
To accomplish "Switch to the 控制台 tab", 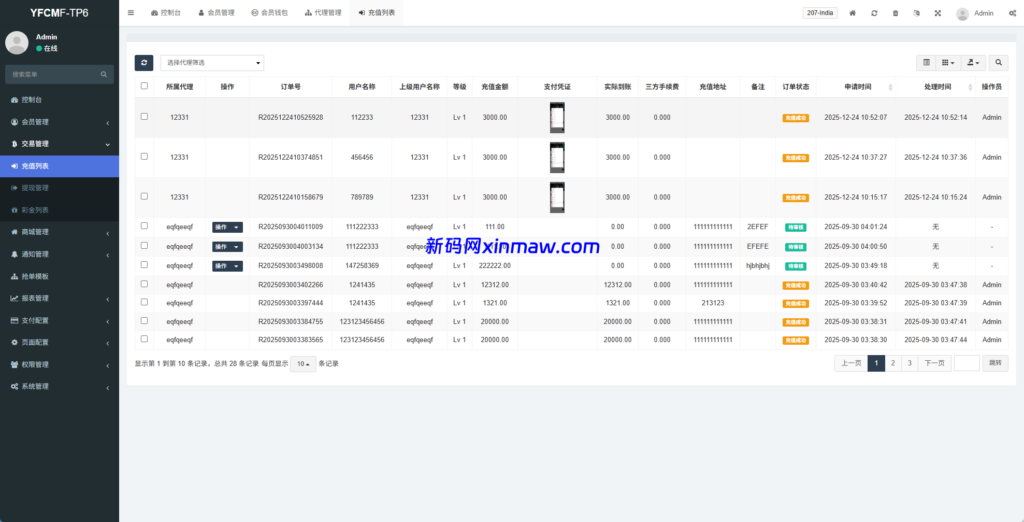I will click(166, 13).
